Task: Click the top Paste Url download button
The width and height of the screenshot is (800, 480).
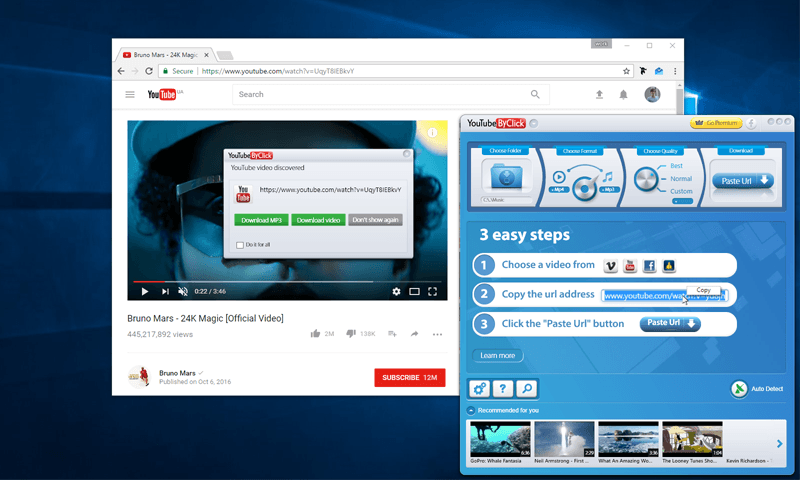Action: pos(743,181)
